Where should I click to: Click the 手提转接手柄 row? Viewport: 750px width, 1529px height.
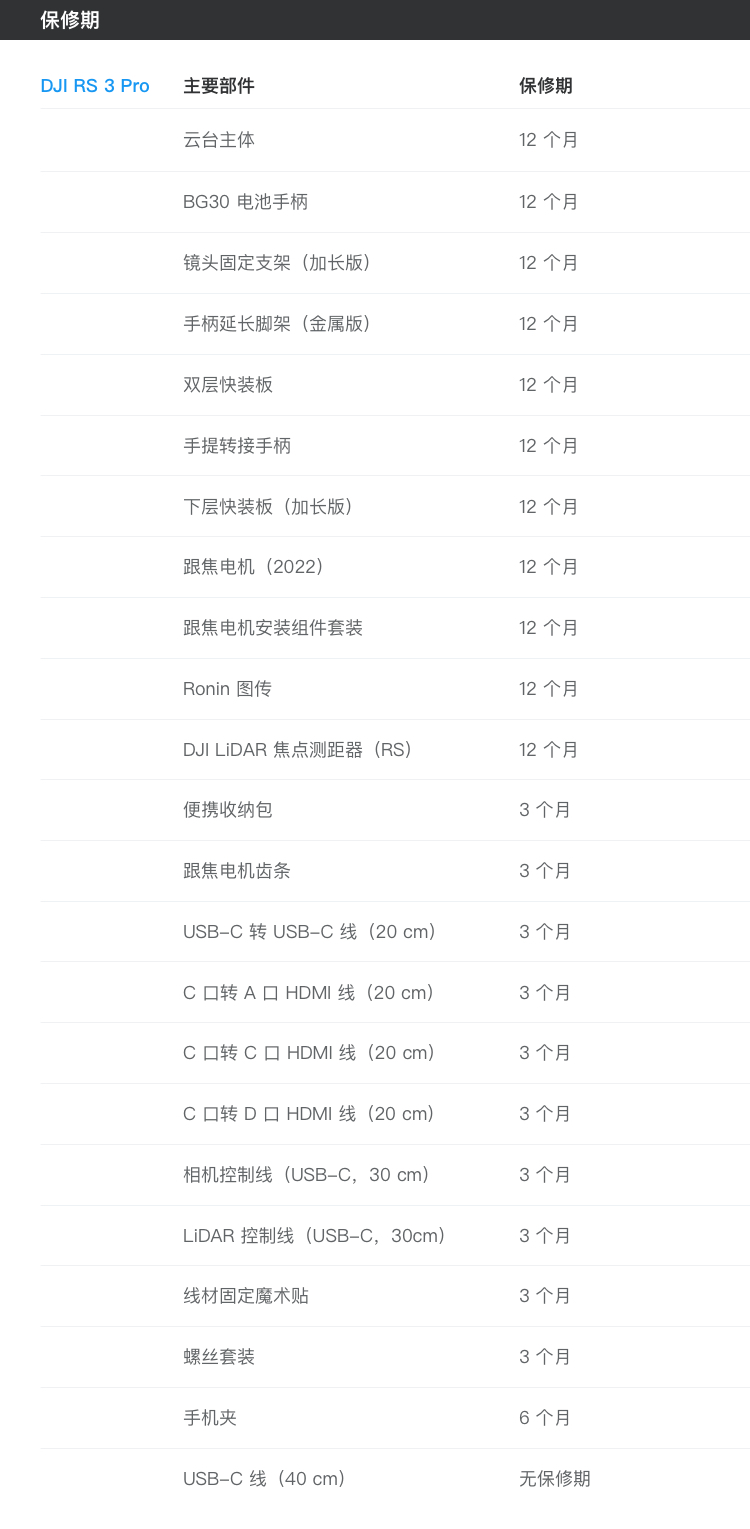coord(237,446)
